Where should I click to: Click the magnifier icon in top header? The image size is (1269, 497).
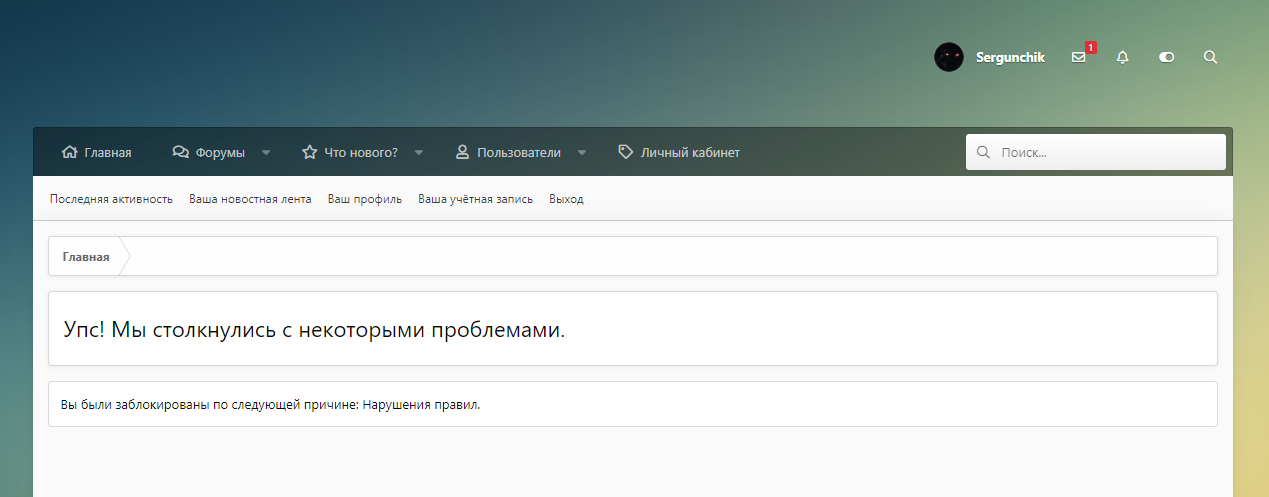click(x=1210, y=58)
